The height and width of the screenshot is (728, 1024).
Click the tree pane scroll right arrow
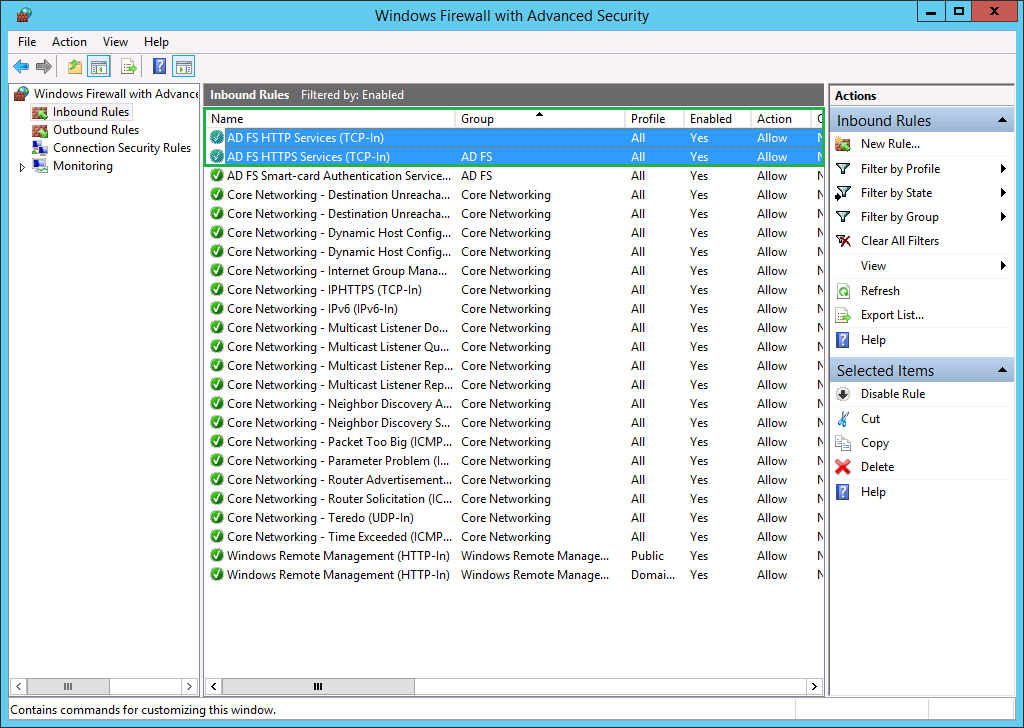189,686
